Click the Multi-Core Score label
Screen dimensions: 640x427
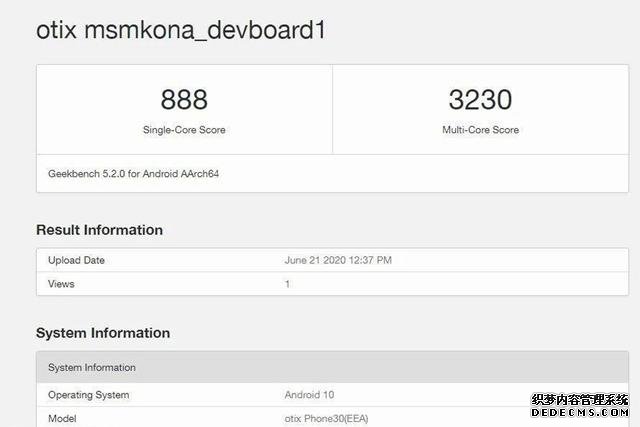click(480, 130)
